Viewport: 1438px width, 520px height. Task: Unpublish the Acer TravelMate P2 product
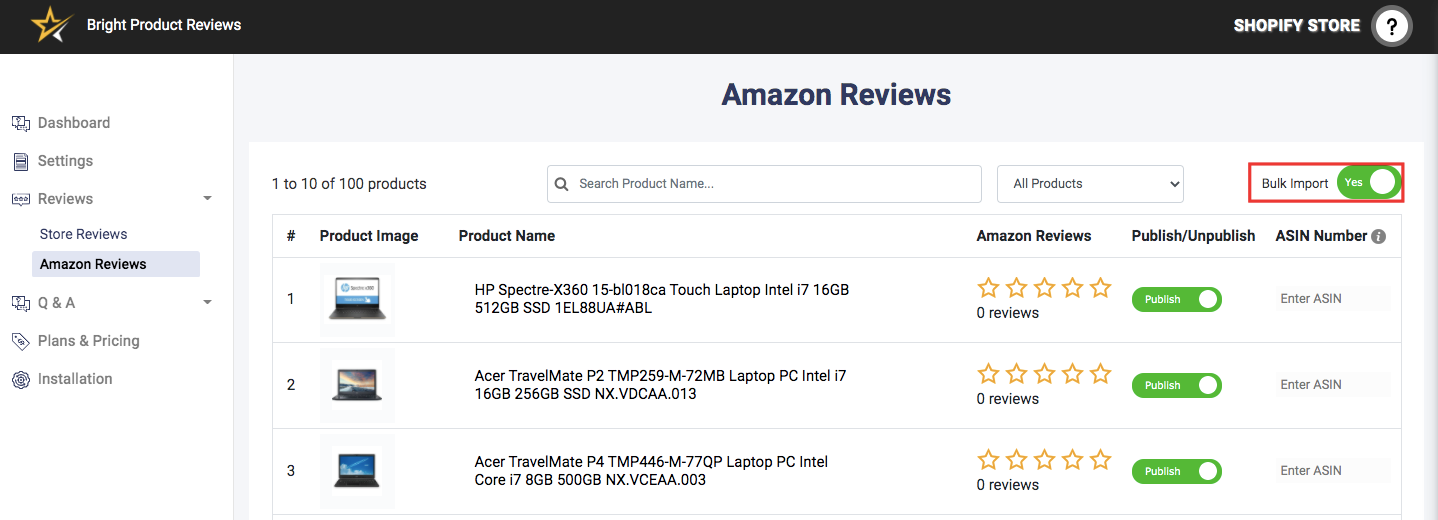(1176, 385)
